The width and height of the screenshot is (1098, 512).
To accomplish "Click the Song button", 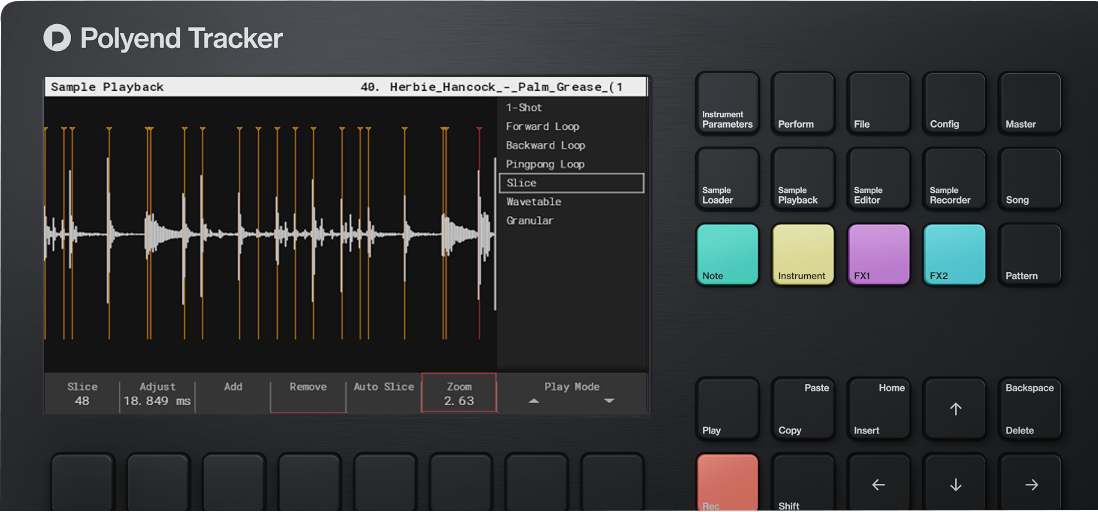I will (1030, 179).
